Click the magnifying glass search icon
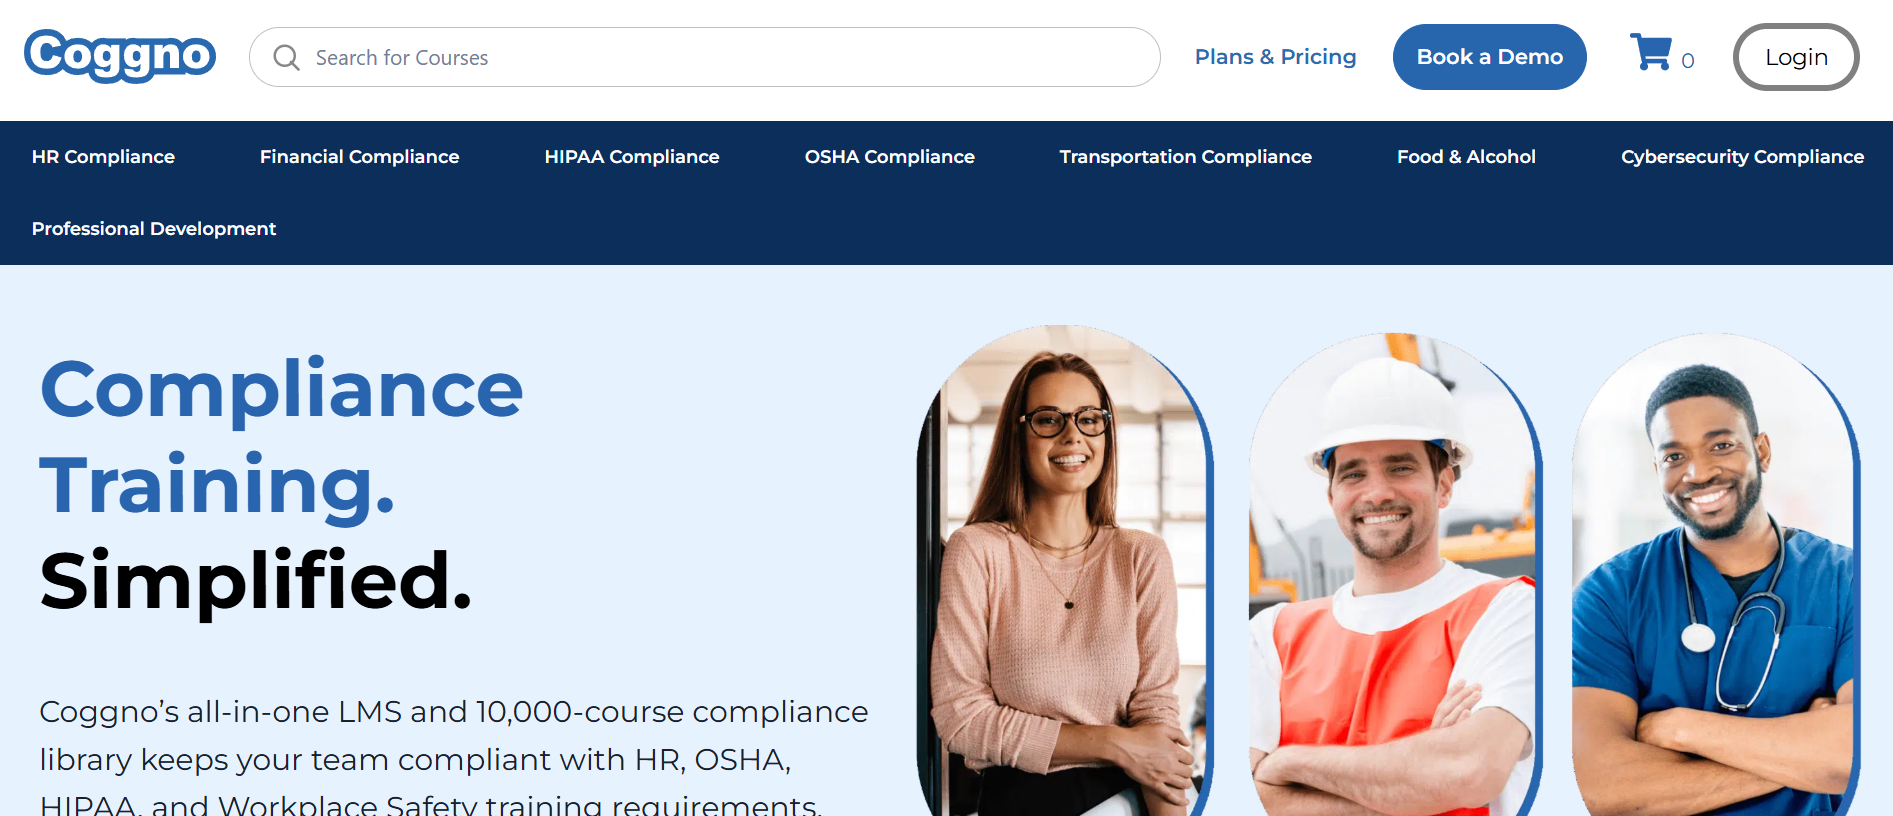This screenshot has height=816, width=1893. pyautogui.click(x=287, y=58)
